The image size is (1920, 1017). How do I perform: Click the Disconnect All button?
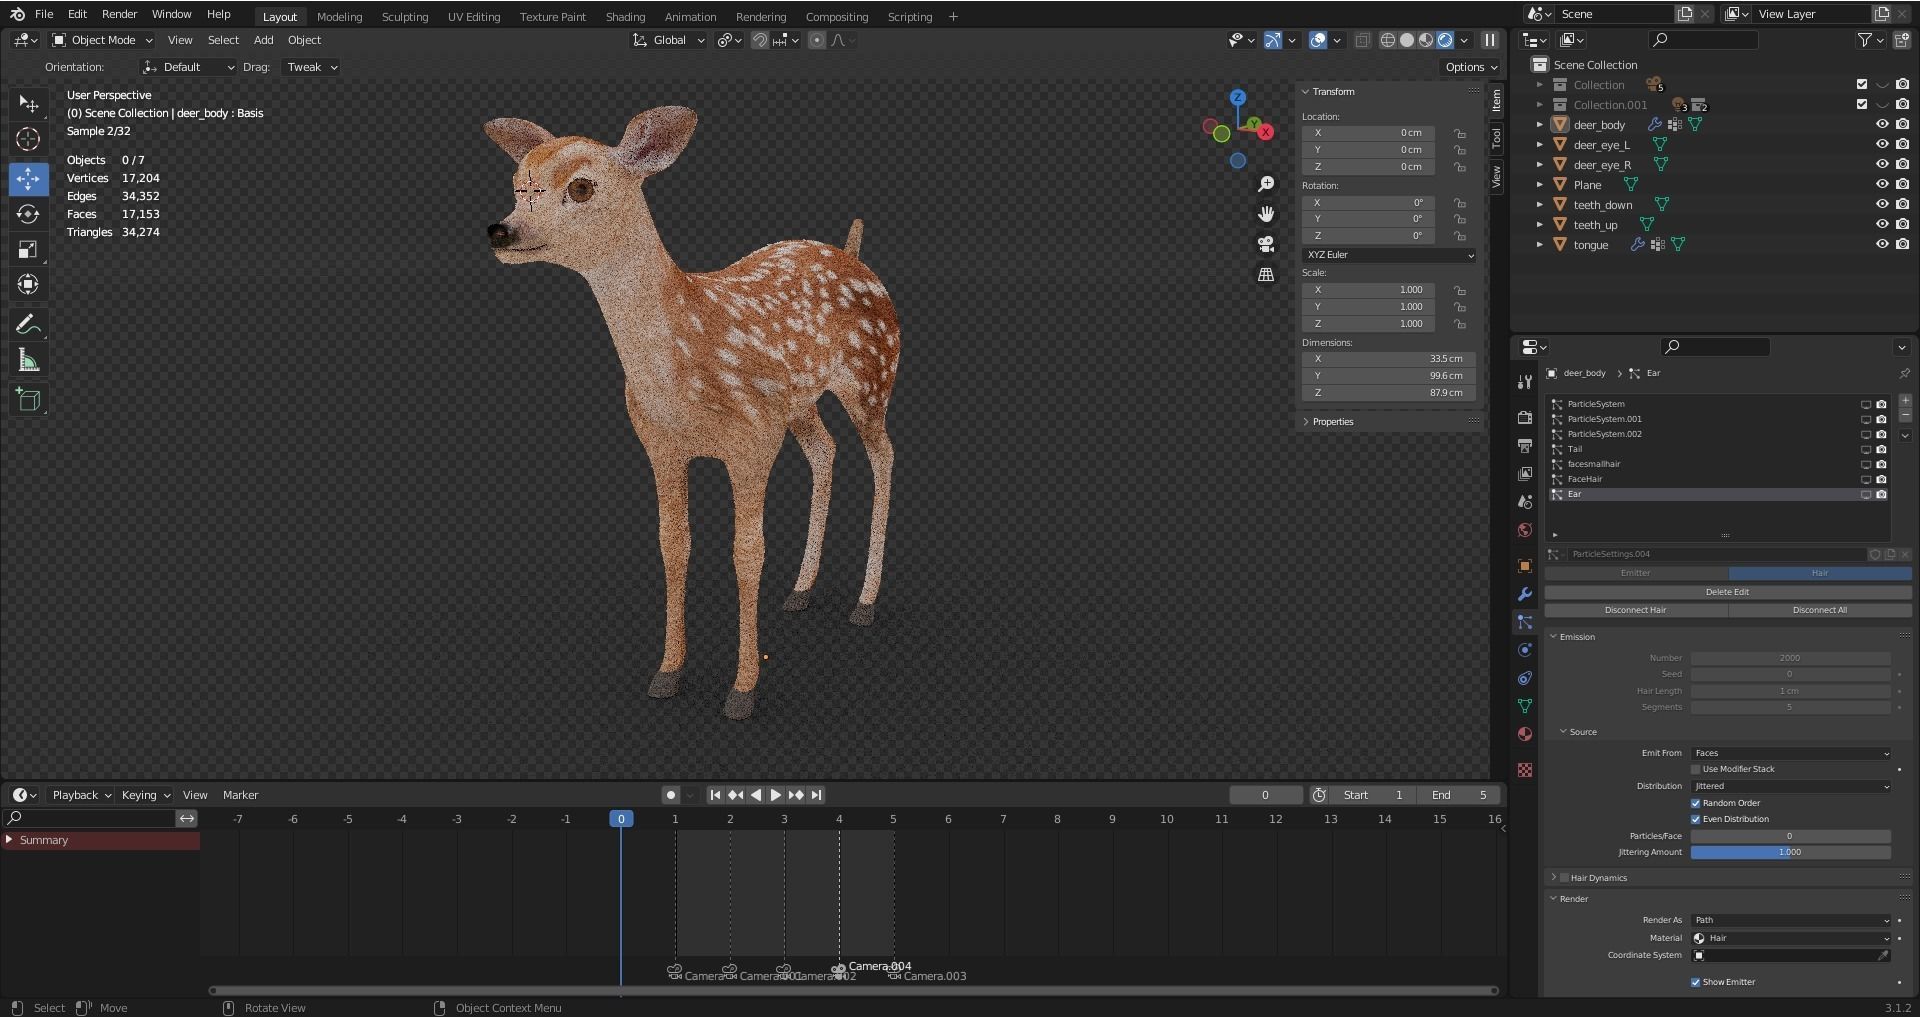pos(1819,610)
